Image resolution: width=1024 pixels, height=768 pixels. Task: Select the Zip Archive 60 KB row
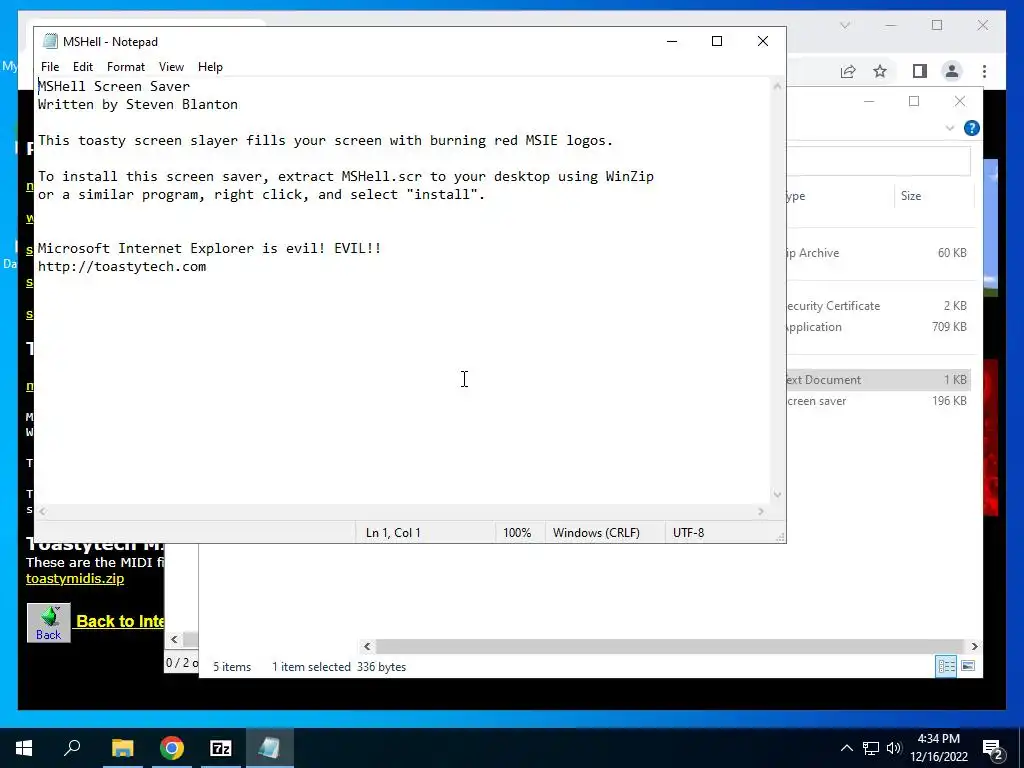pos(879,253)
